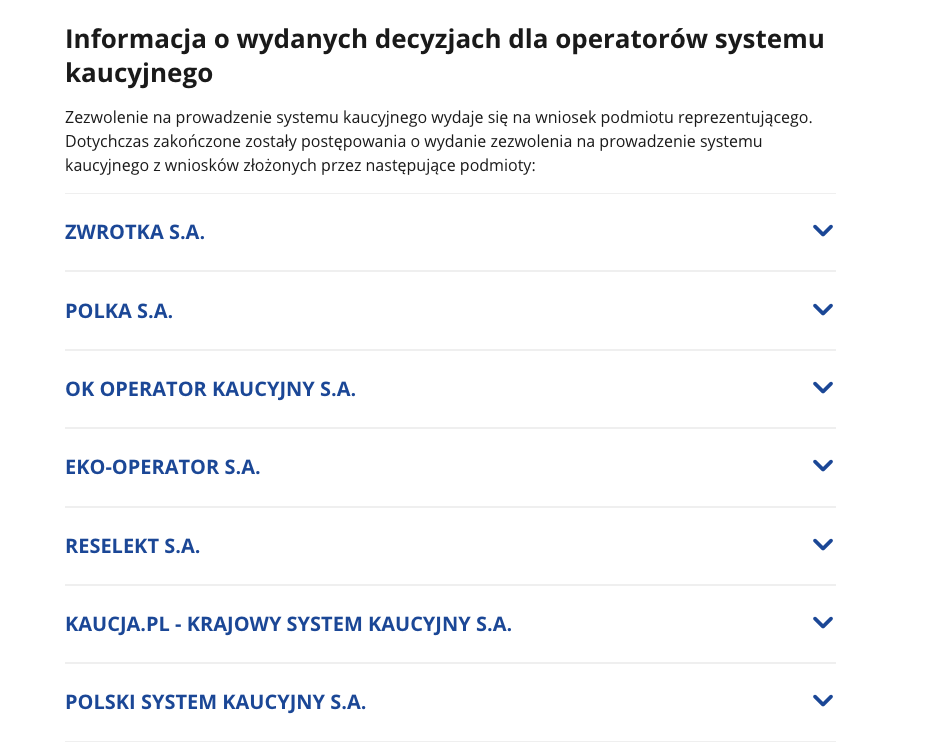
Task: Click the arrow icon on the EKO-OPERATOR S.A. row
Action: click(x=823, y=466)
